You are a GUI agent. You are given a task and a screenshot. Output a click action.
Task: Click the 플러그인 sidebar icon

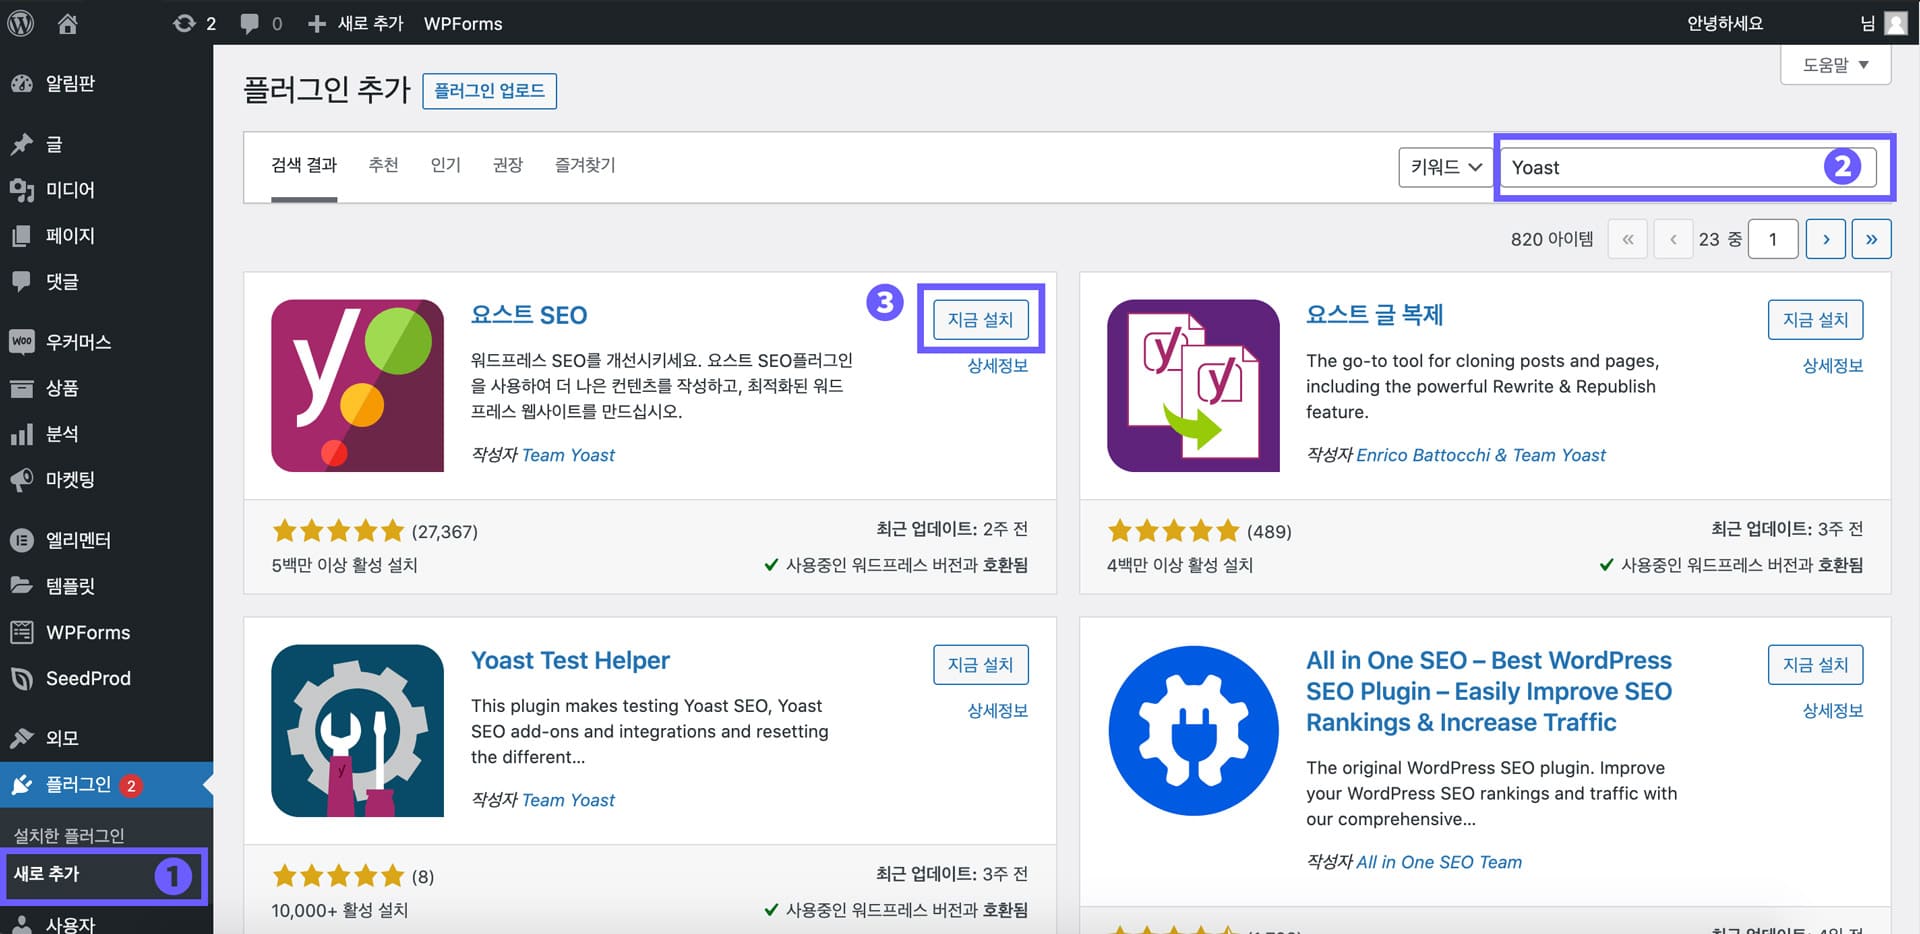(22, 785)
